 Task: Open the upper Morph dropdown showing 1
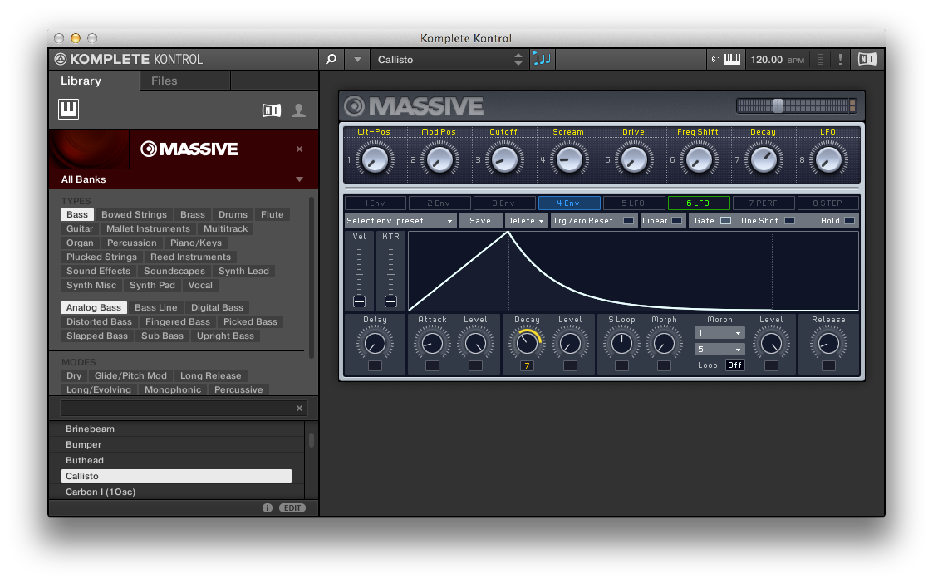(x=719, y=333)
